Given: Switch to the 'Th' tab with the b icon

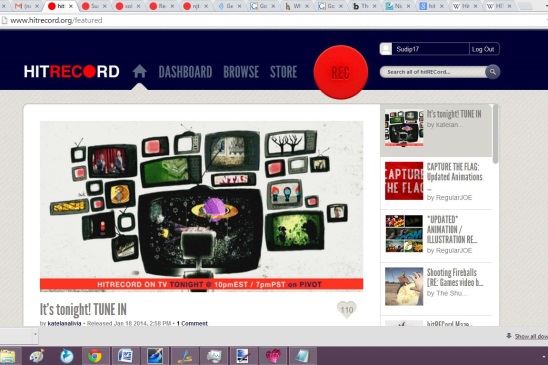Looking at the screenshot, I should (x=365, y=6).
